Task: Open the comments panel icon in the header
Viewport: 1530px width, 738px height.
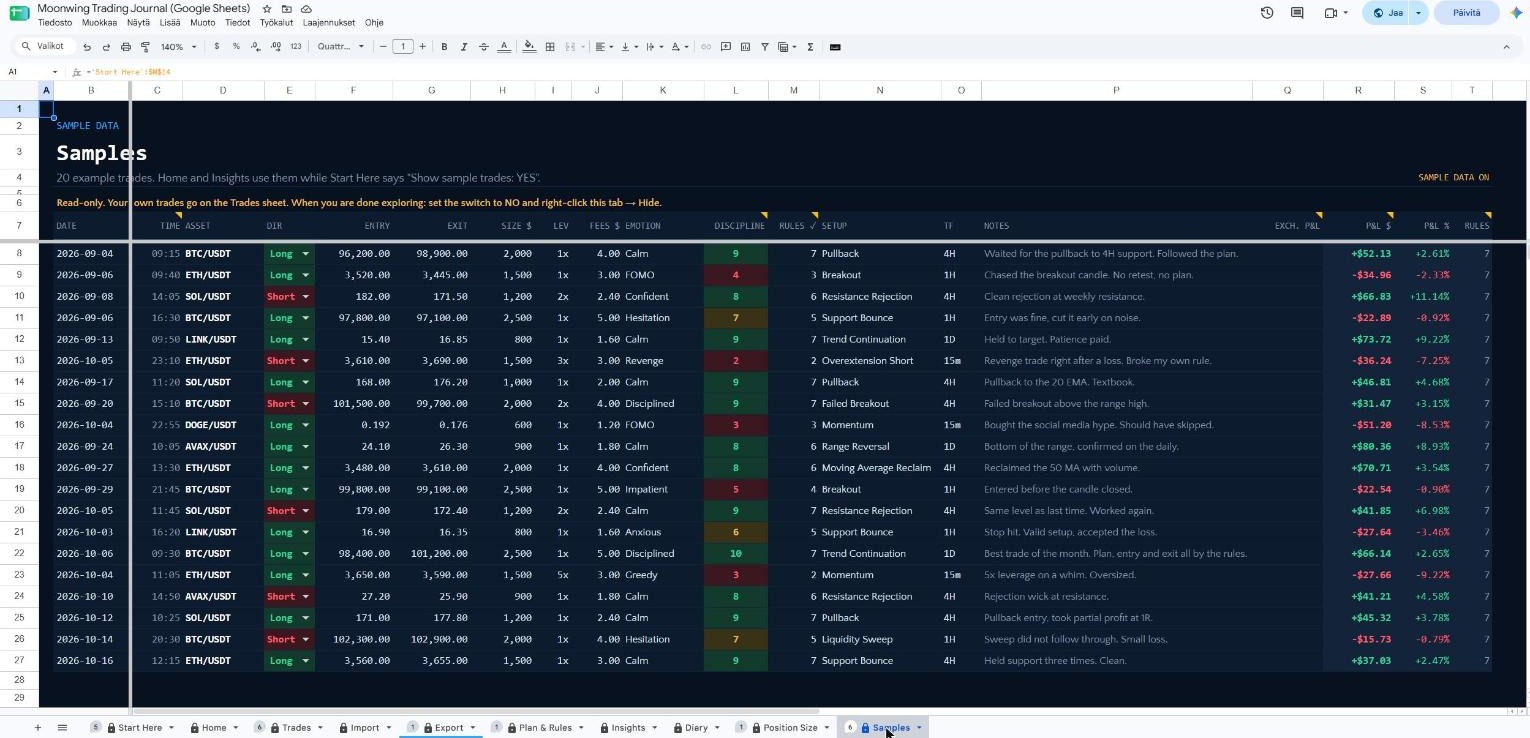Action: click(1297, 13)
